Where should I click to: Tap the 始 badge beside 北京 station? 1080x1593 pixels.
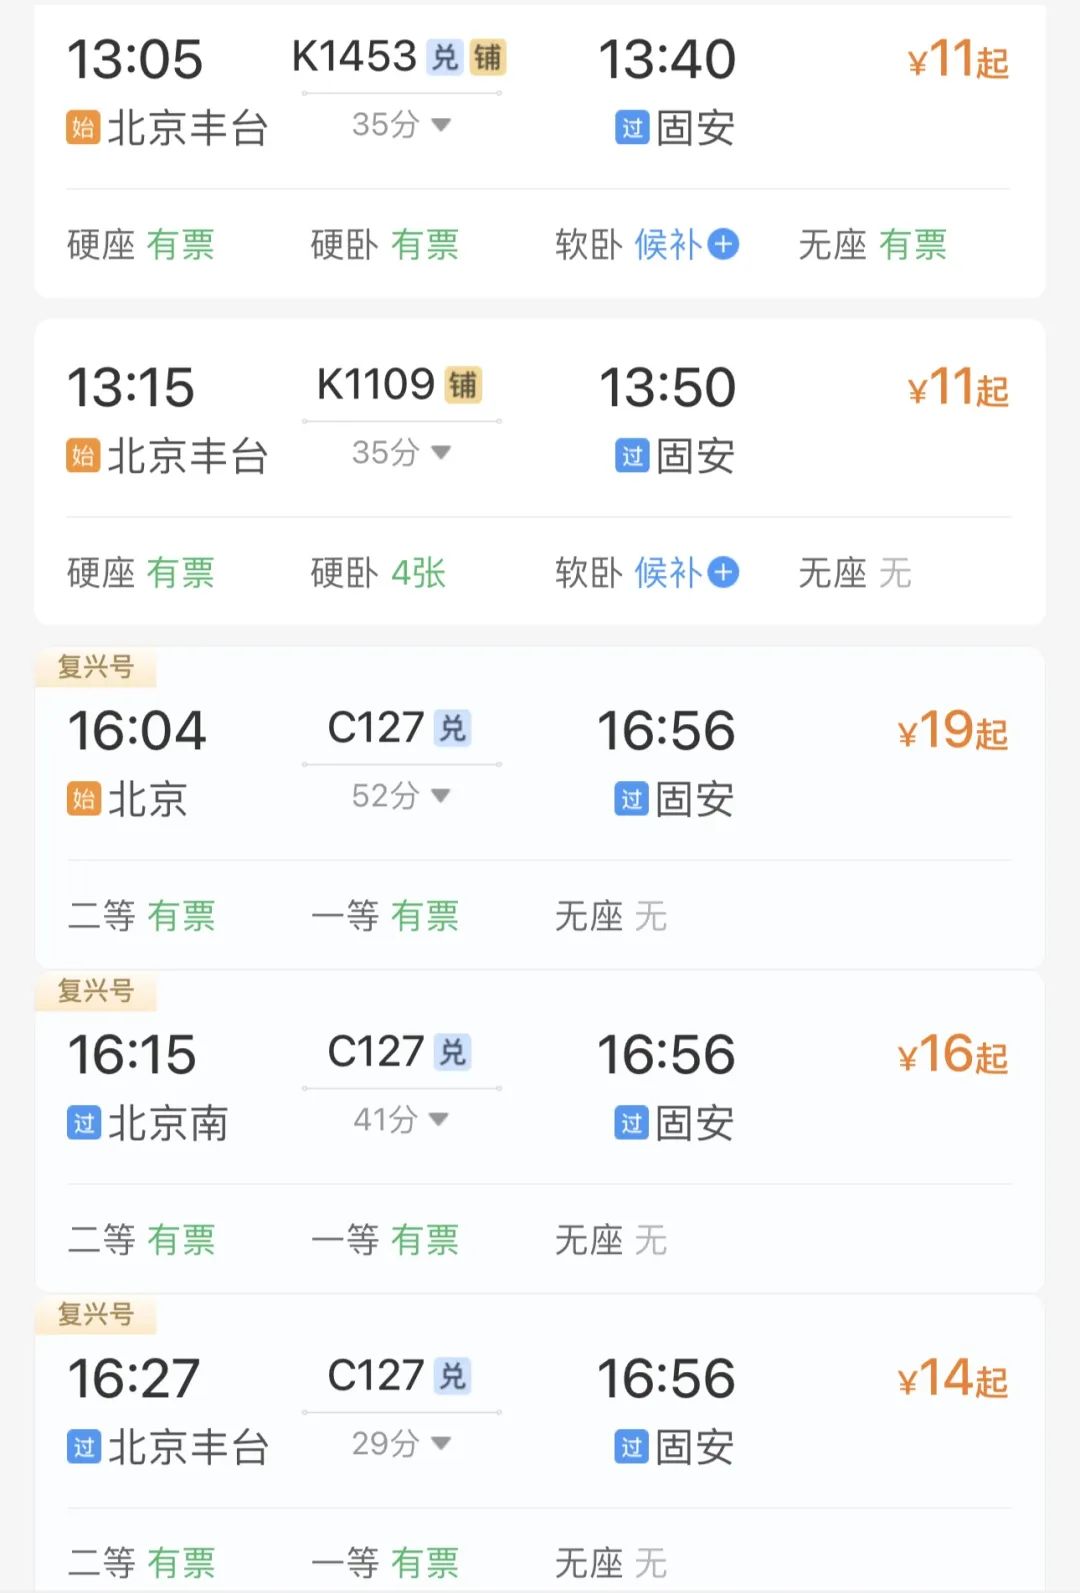click(83, 799)
